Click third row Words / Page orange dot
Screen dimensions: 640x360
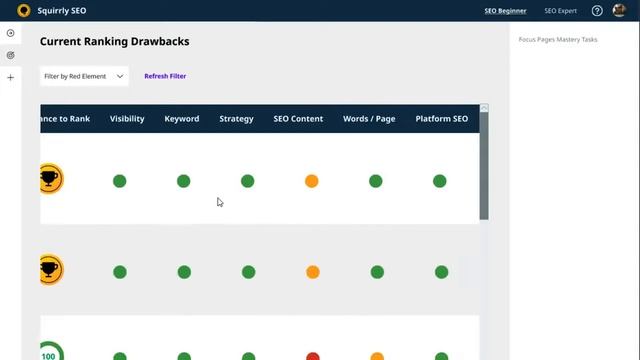tap(377, 356)
